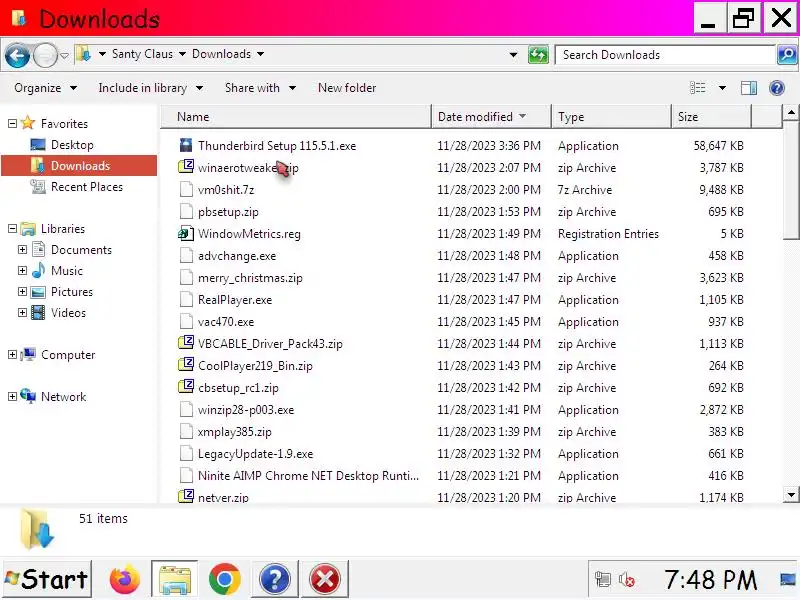The width and height of the screenshot is (800, 600).
Task: Expand the Videos library node
Action: [22, 313]
